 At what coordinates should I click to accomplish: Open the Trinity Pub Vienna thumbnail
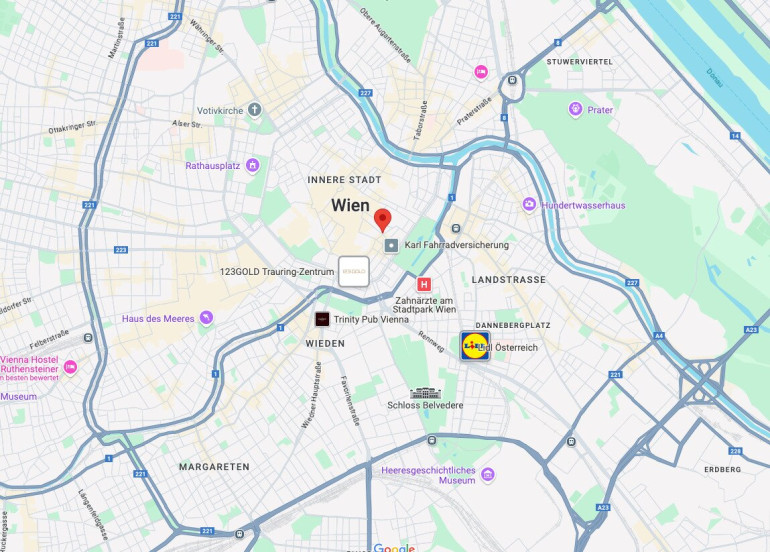click(322, 319)
